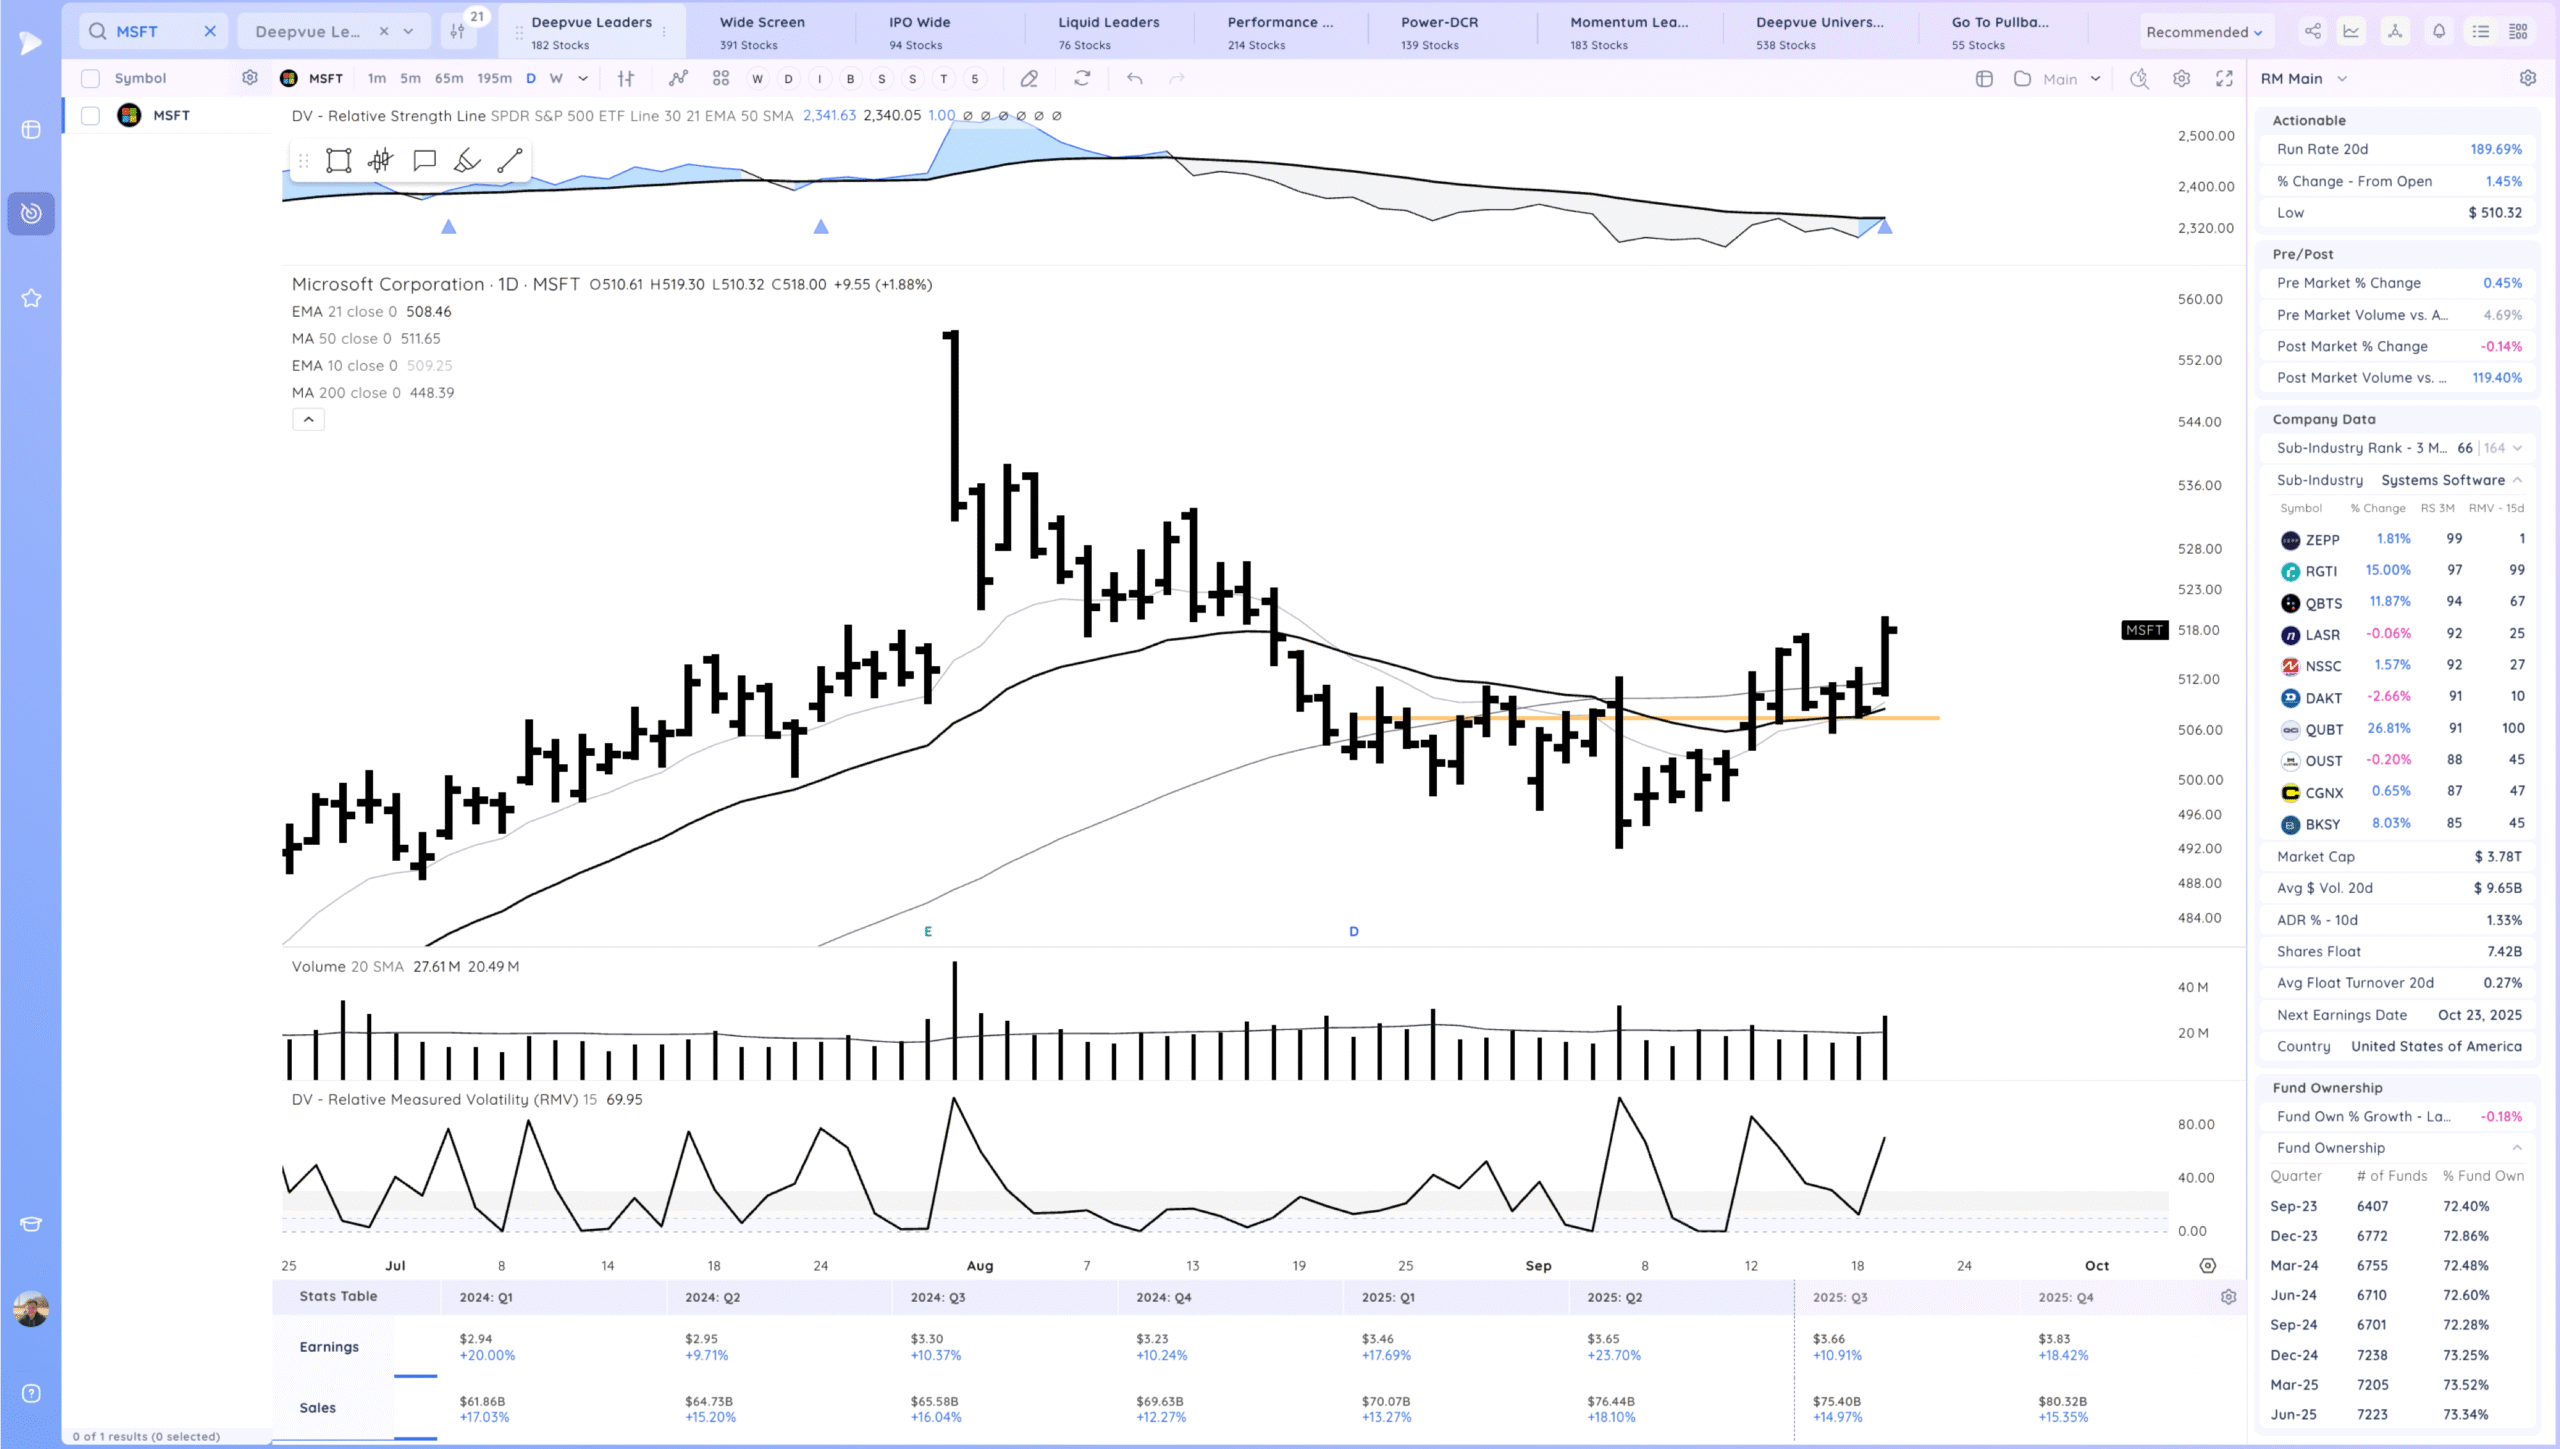Toggle the 5 round indicator button

[974, 78]
